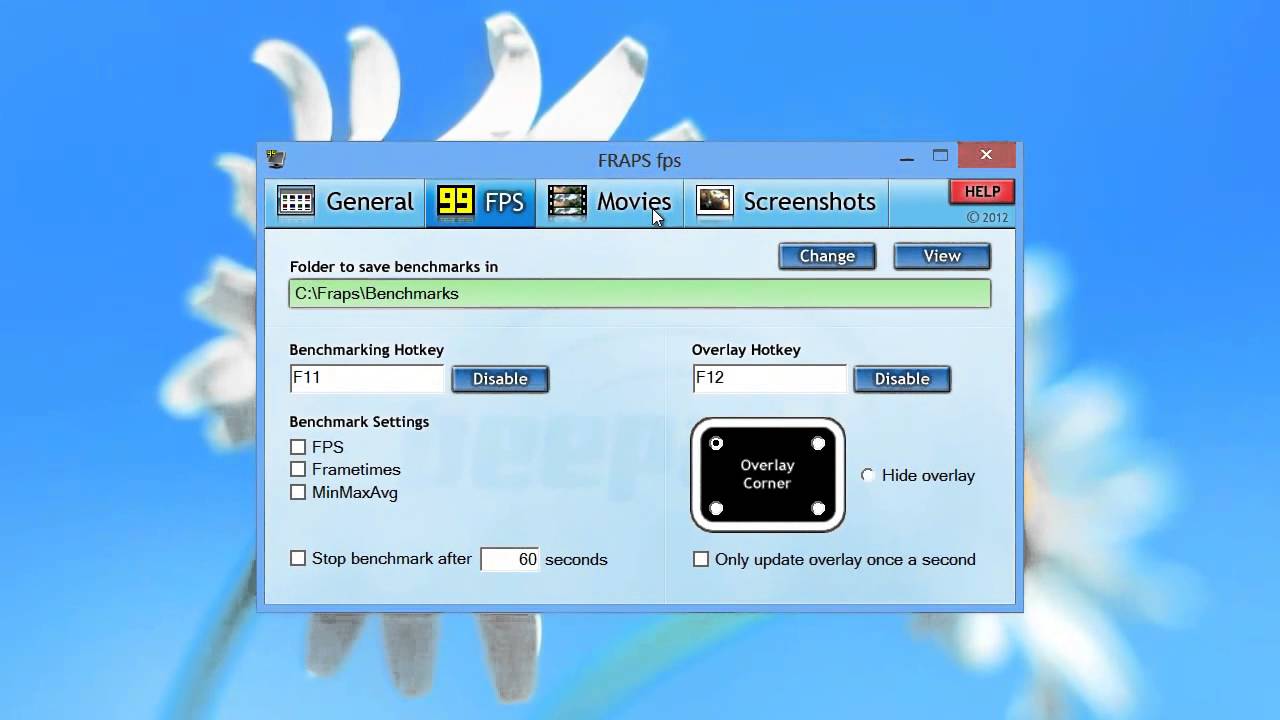Click the benchmark seconds field showing 60
Screen dimensions: 1280x720
510,559
